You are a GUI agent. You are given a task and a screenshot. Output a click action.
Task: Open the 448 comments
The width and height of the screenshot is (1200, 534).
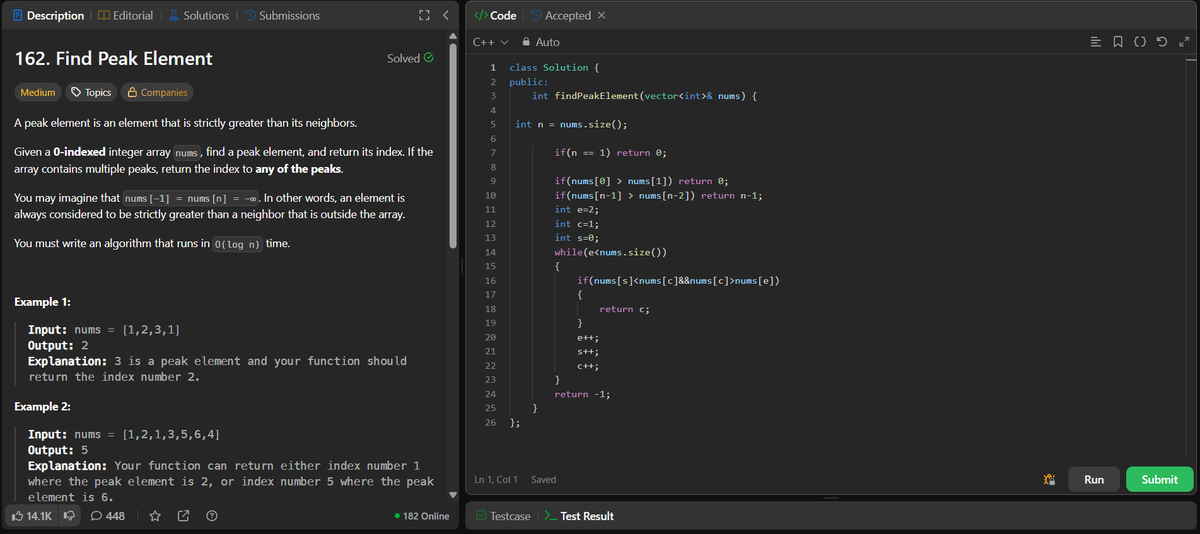coord(108,516)
